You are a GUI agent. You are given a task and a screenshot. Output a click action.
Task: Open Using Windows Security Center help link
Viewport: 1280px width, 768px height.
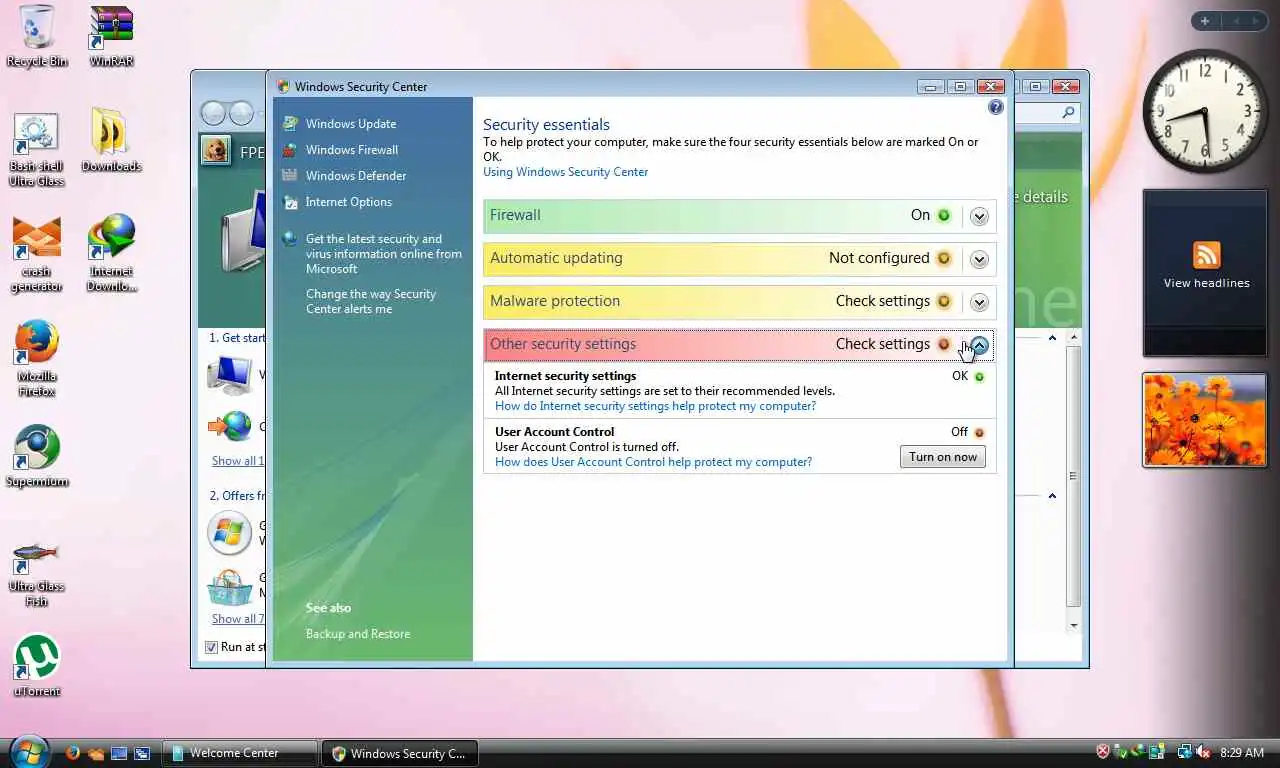pyautogui.click(x=566, y=172)
